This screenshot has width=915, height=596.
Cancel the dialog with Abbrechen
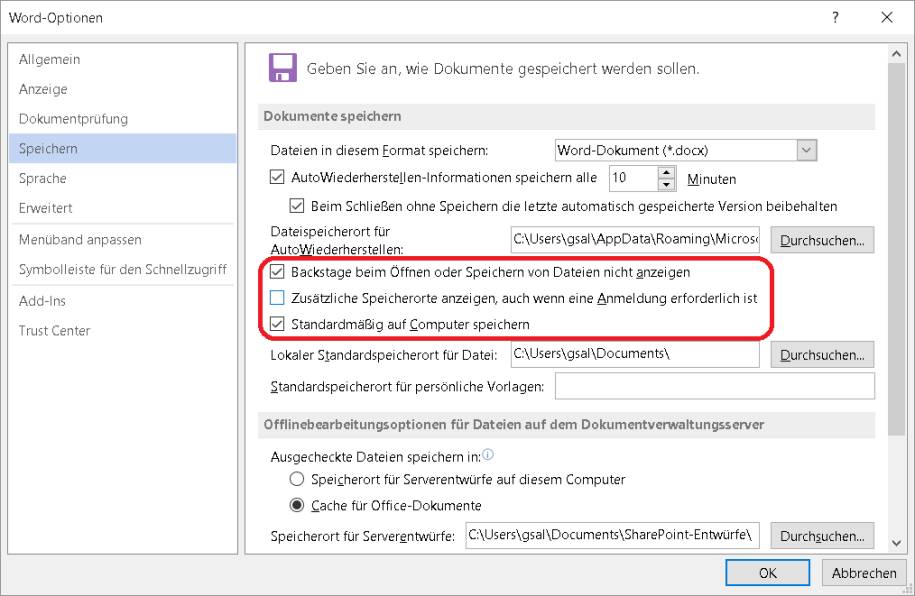863,573
